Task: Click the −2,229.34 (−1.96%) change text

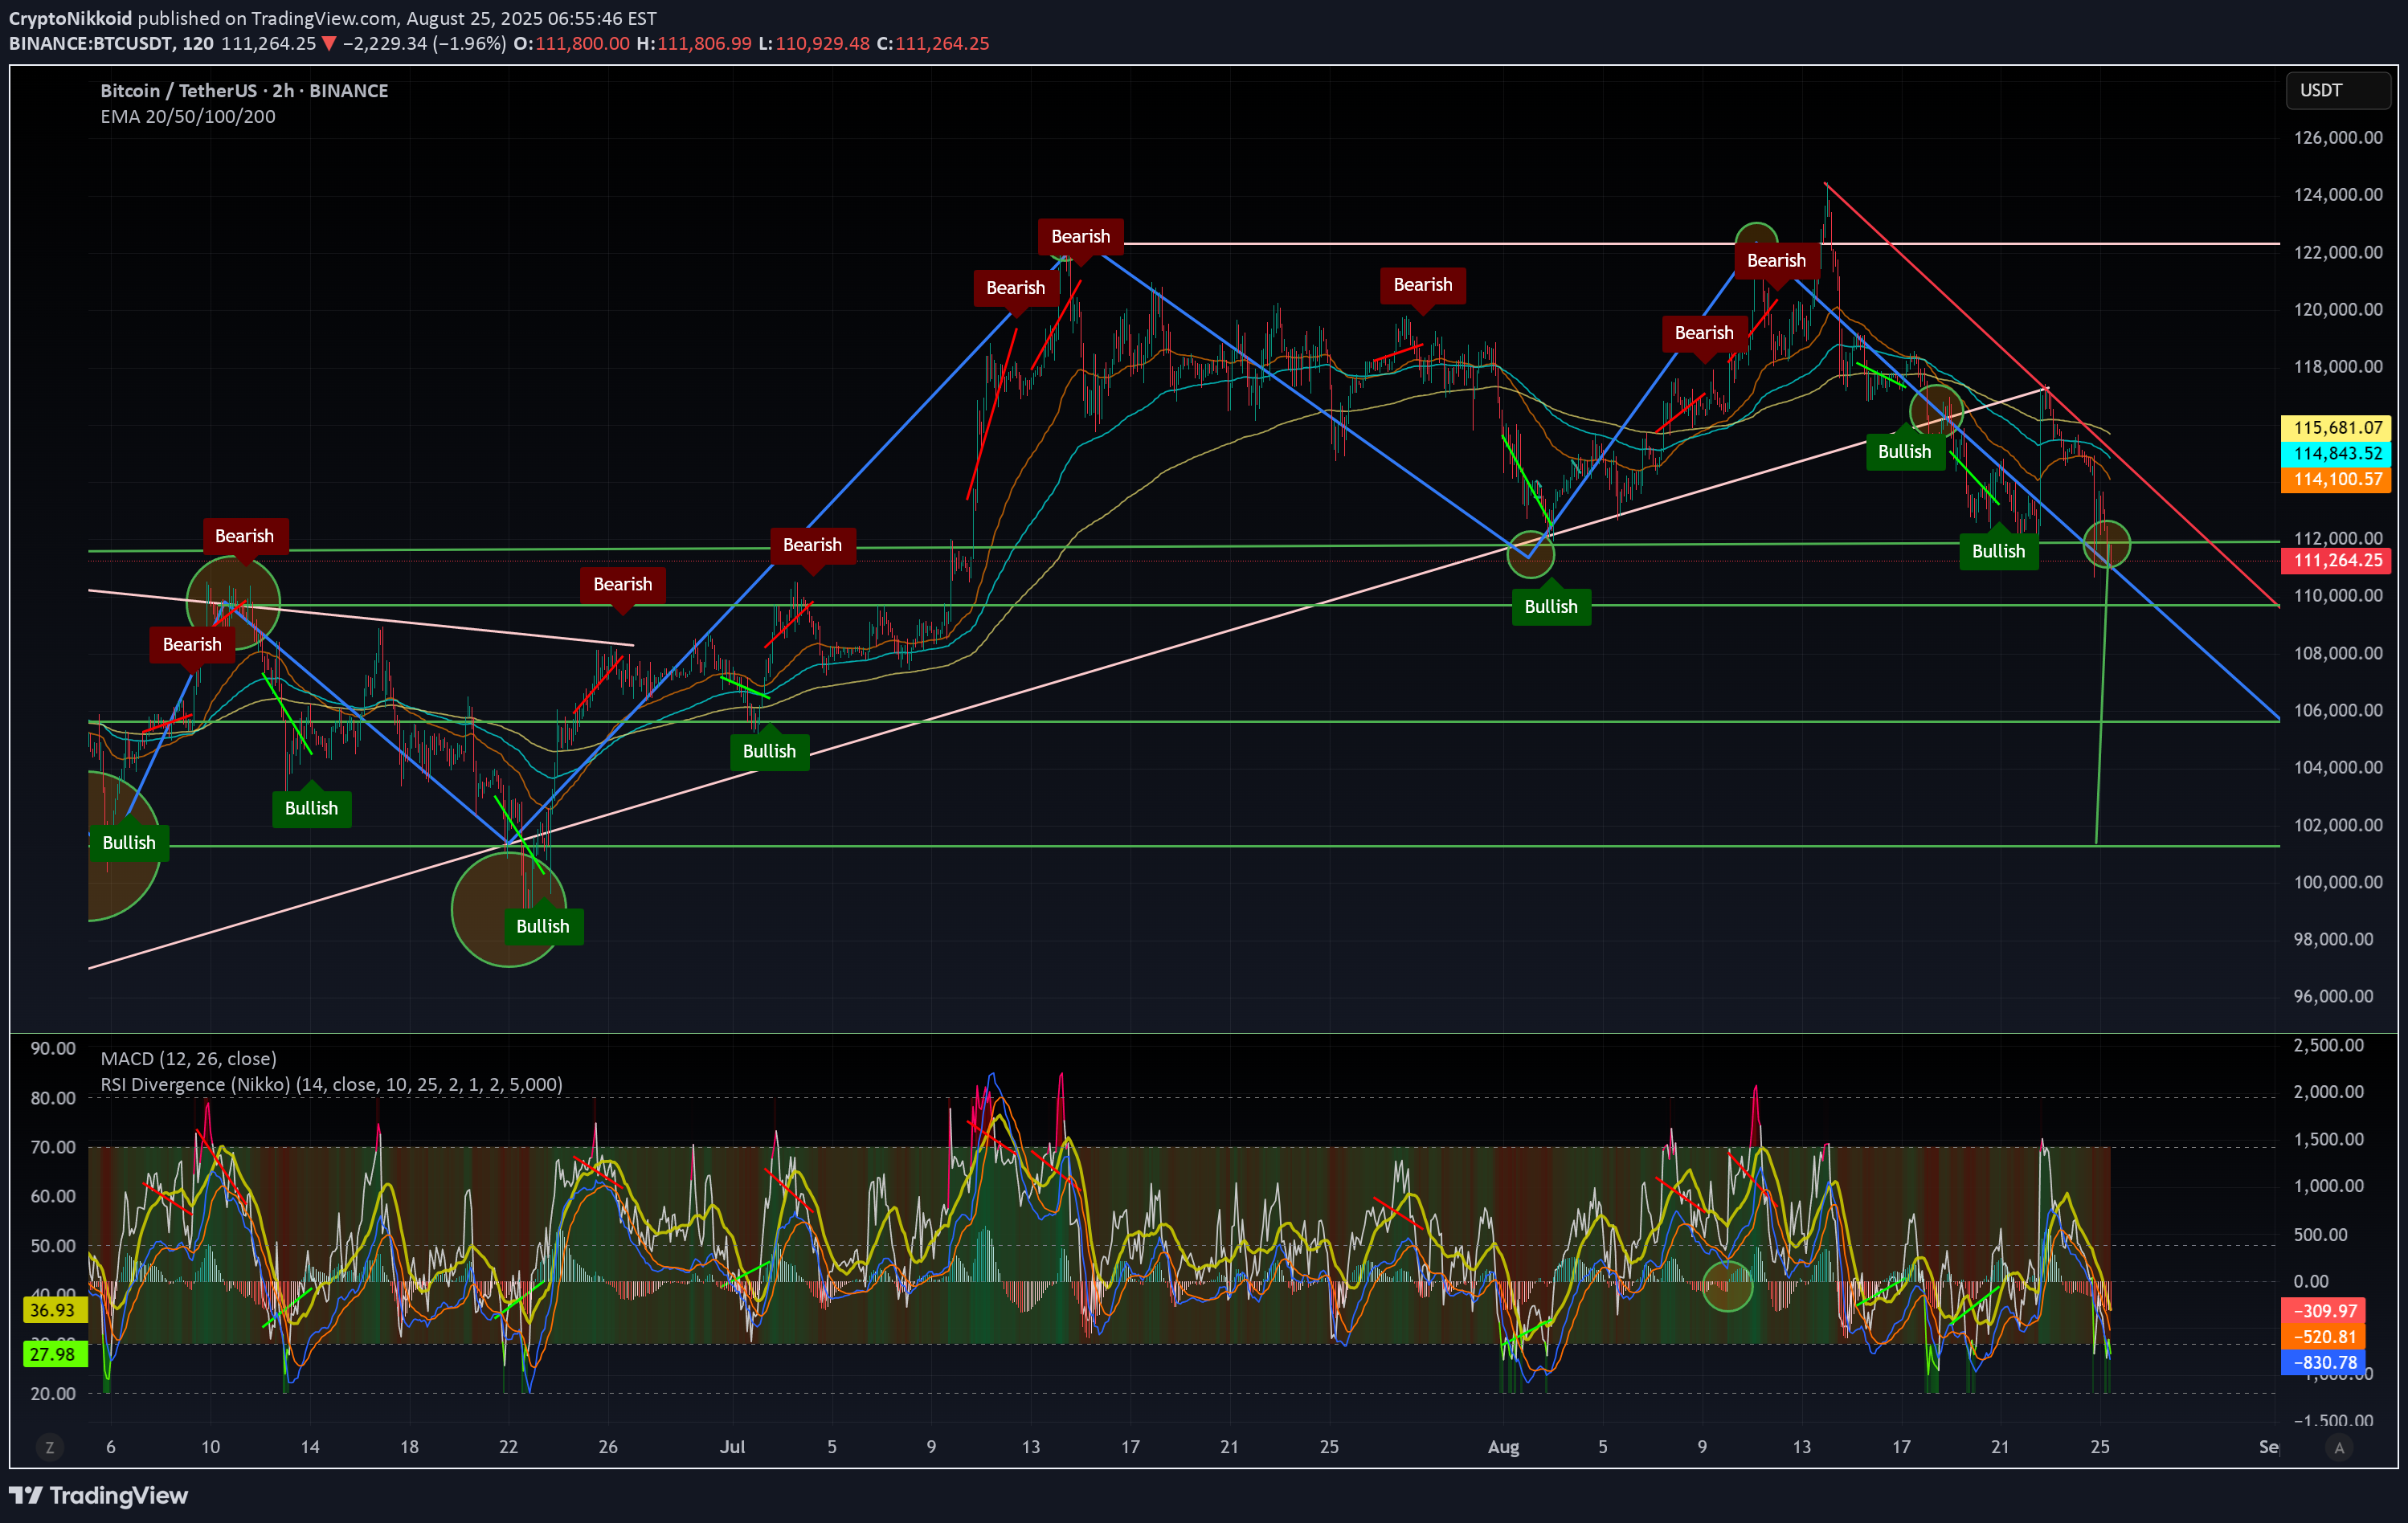Action: tap(424, 43)
